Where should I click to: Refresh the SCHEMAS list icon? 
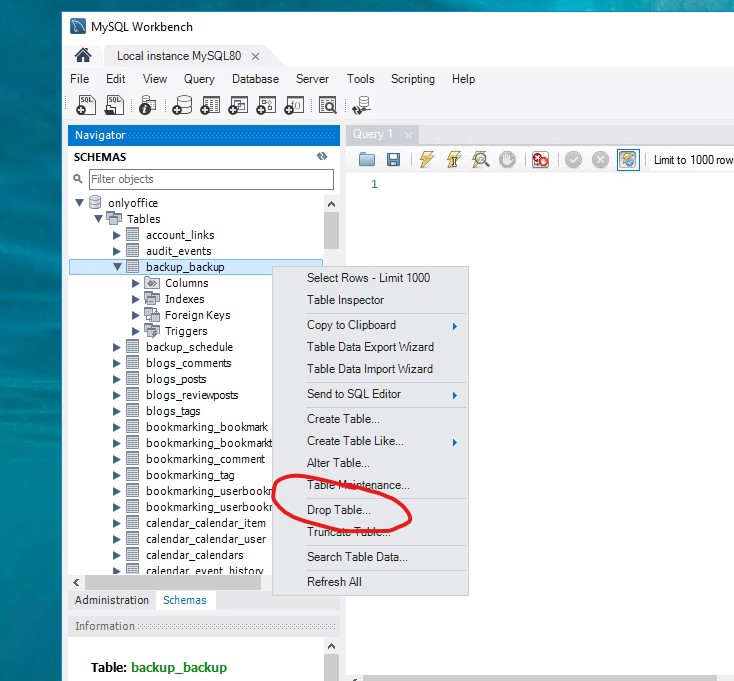point(322,156)
